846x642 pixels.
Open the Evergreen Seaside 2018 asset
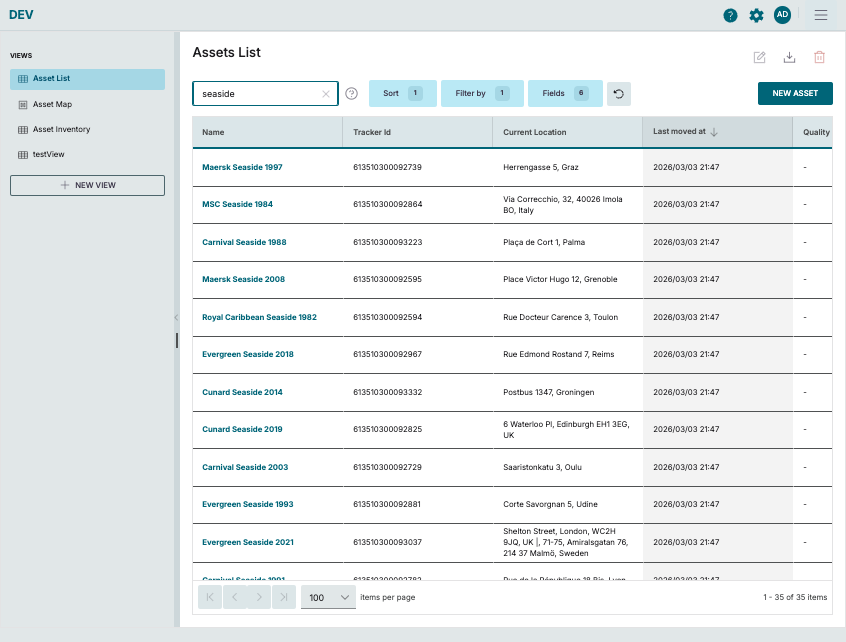(x=248, y=354)
